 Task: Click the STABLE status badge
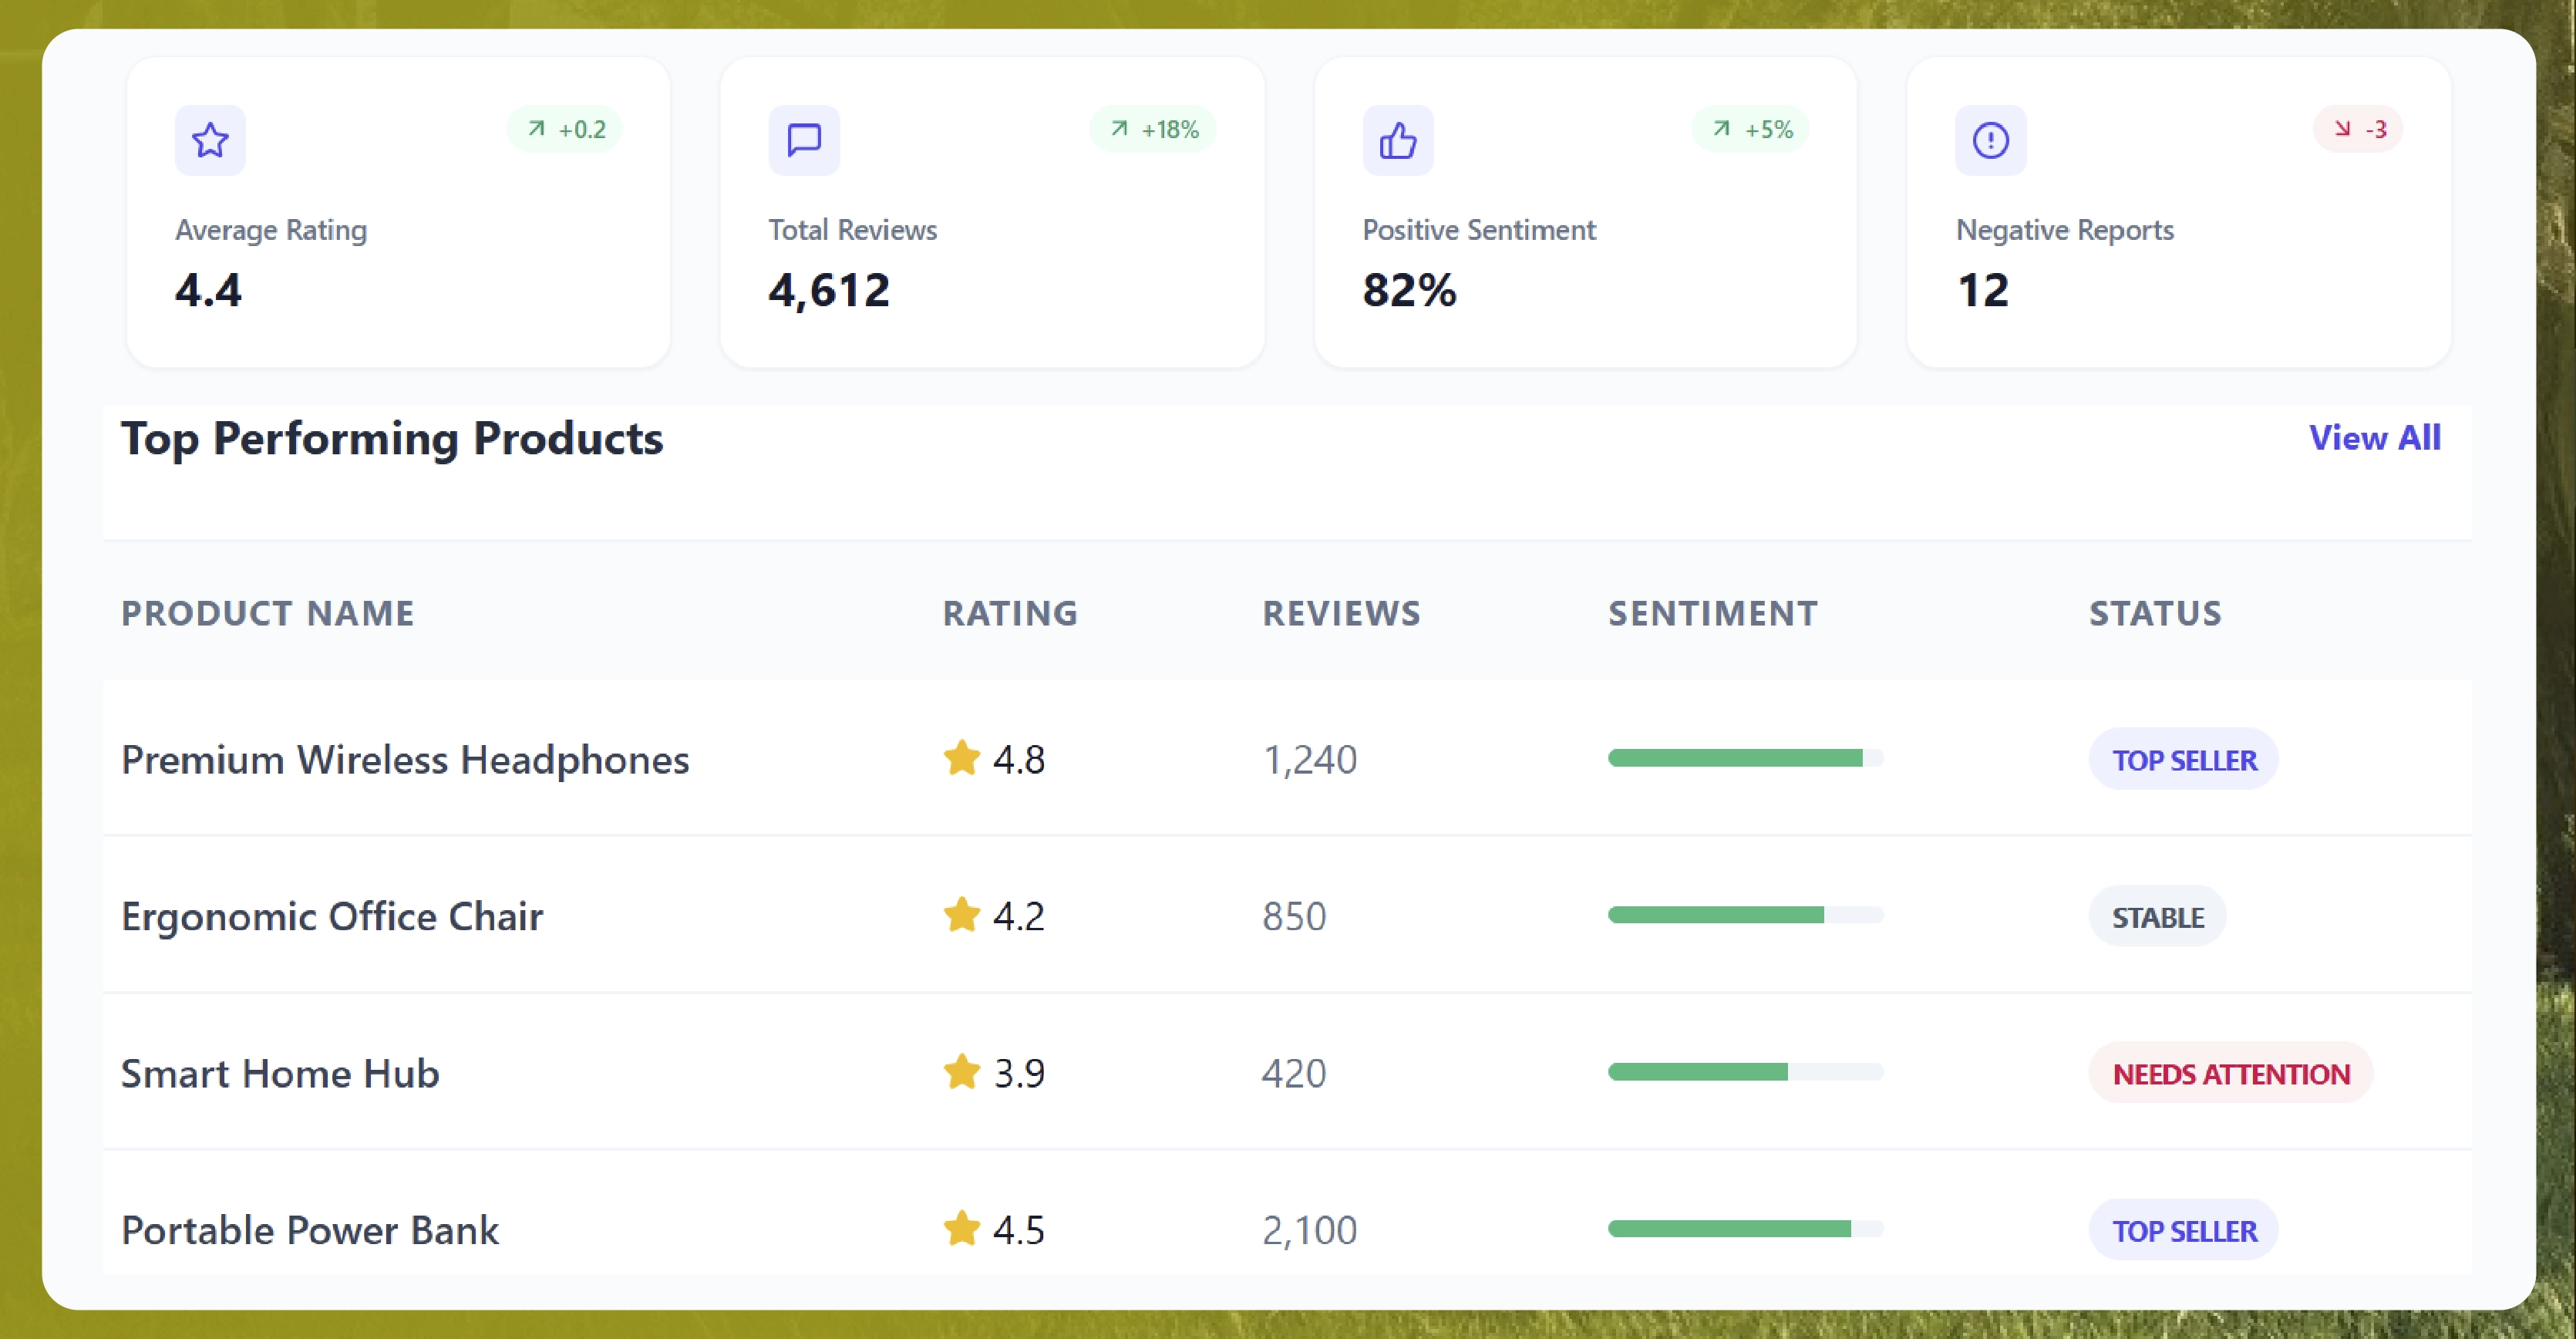coord(2157,917)
